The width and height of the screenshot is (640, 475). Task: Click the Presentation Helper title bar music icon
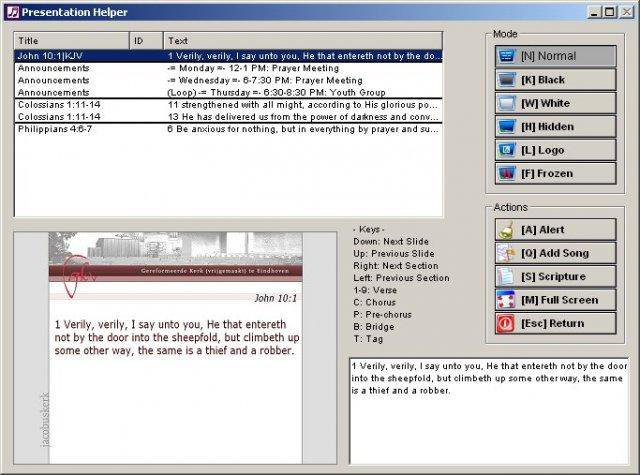point(13,12)
